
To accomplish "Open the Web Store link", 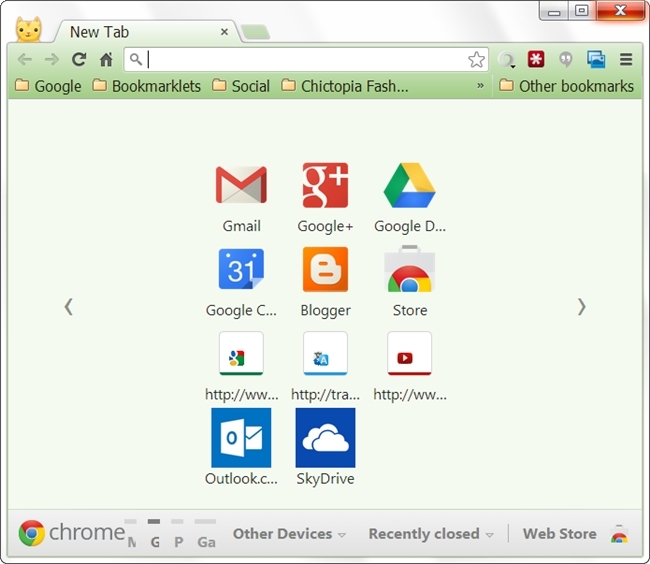I will pos(560,534).
